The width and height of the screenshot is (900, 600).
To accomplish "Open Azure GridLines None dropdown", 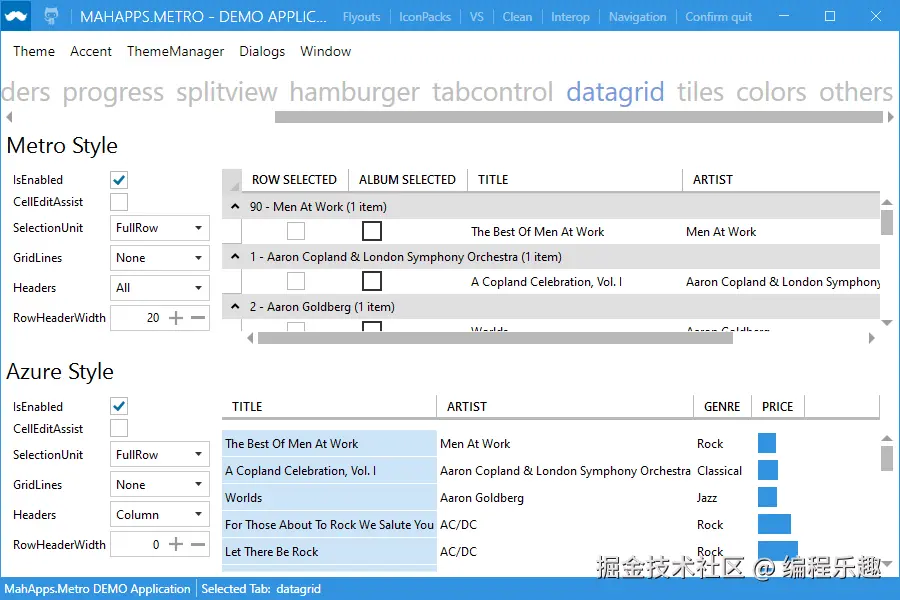I will (160, 485).
